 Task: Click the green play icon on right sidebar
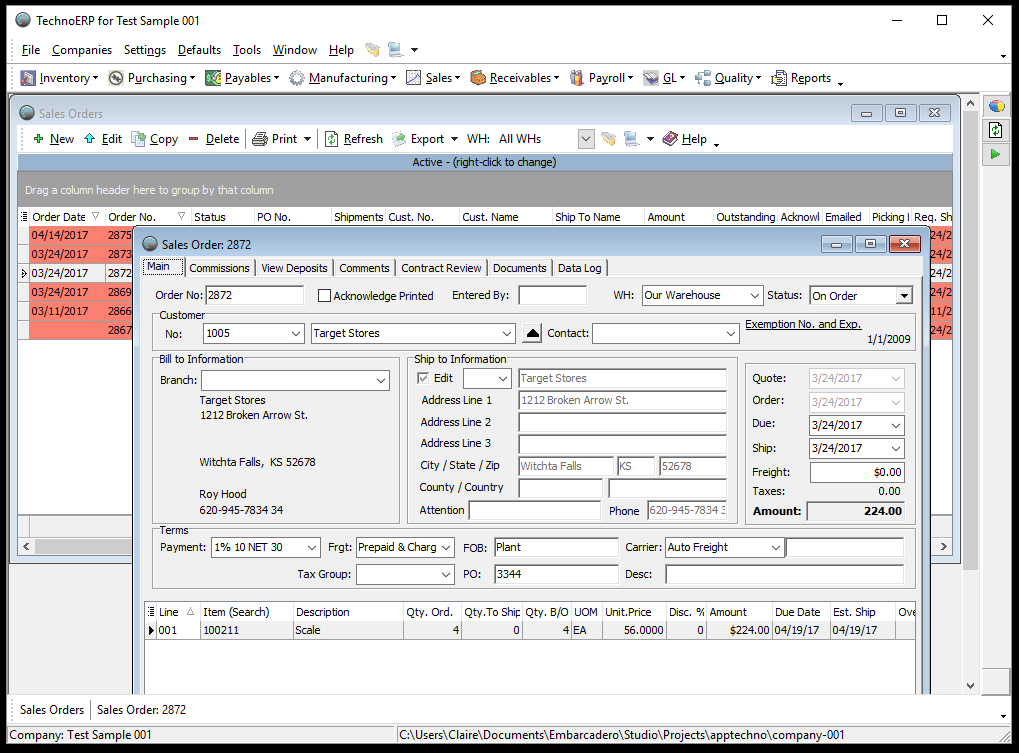[x=995, y=155]
